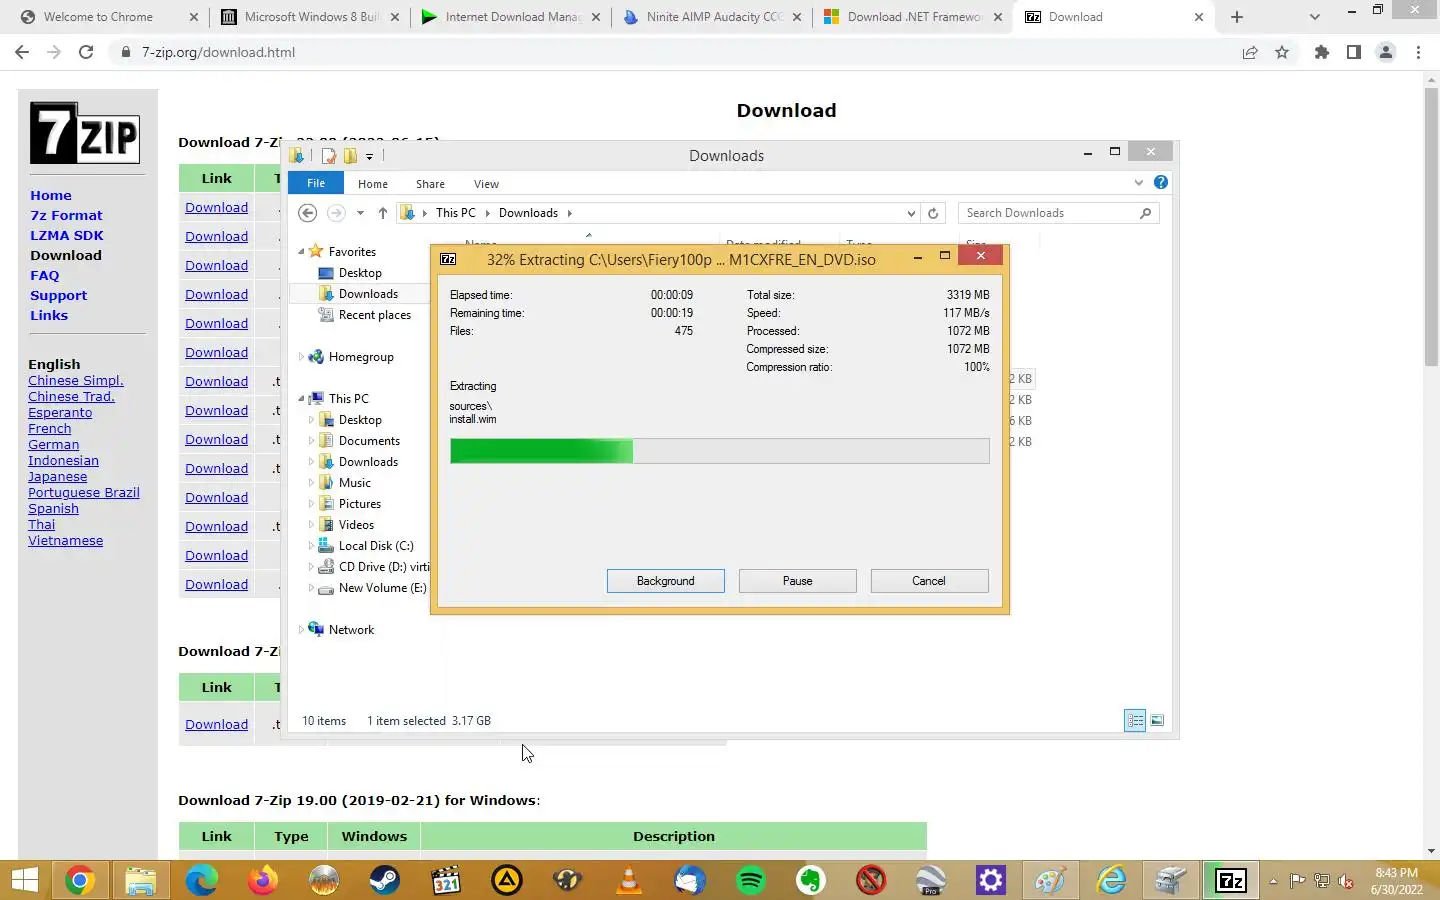Click New Folder icon in Explorer title bar

point(350,155)
